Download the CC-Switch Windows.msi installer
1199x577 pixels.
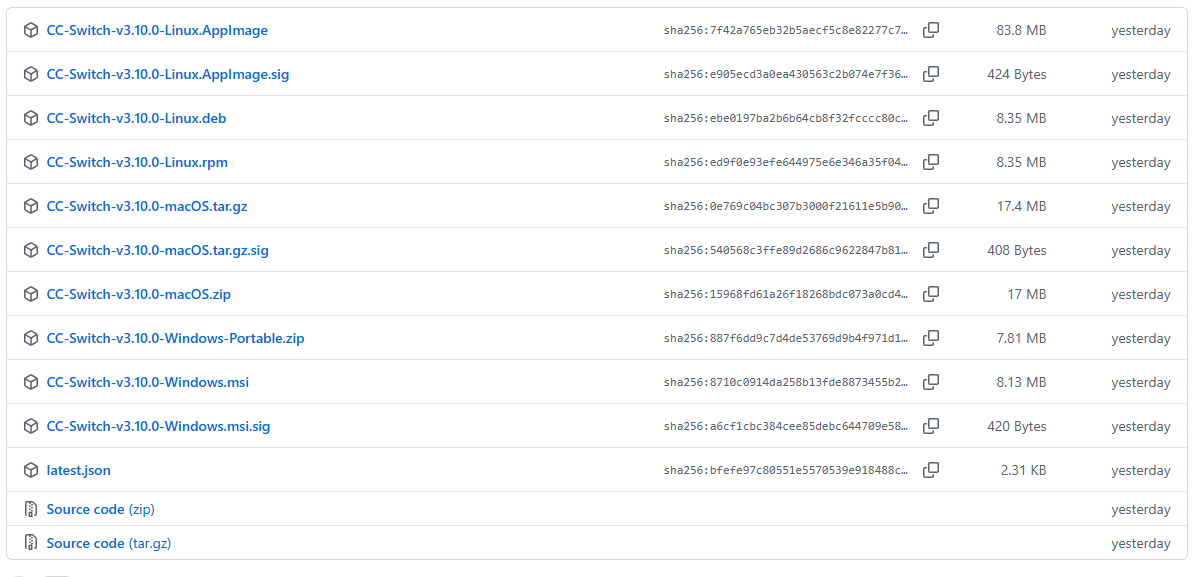[x=148, y=382]
